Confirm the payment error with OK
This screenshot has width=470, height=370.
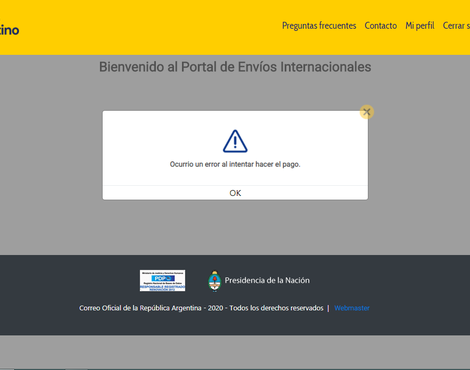(x=235, y=193)
